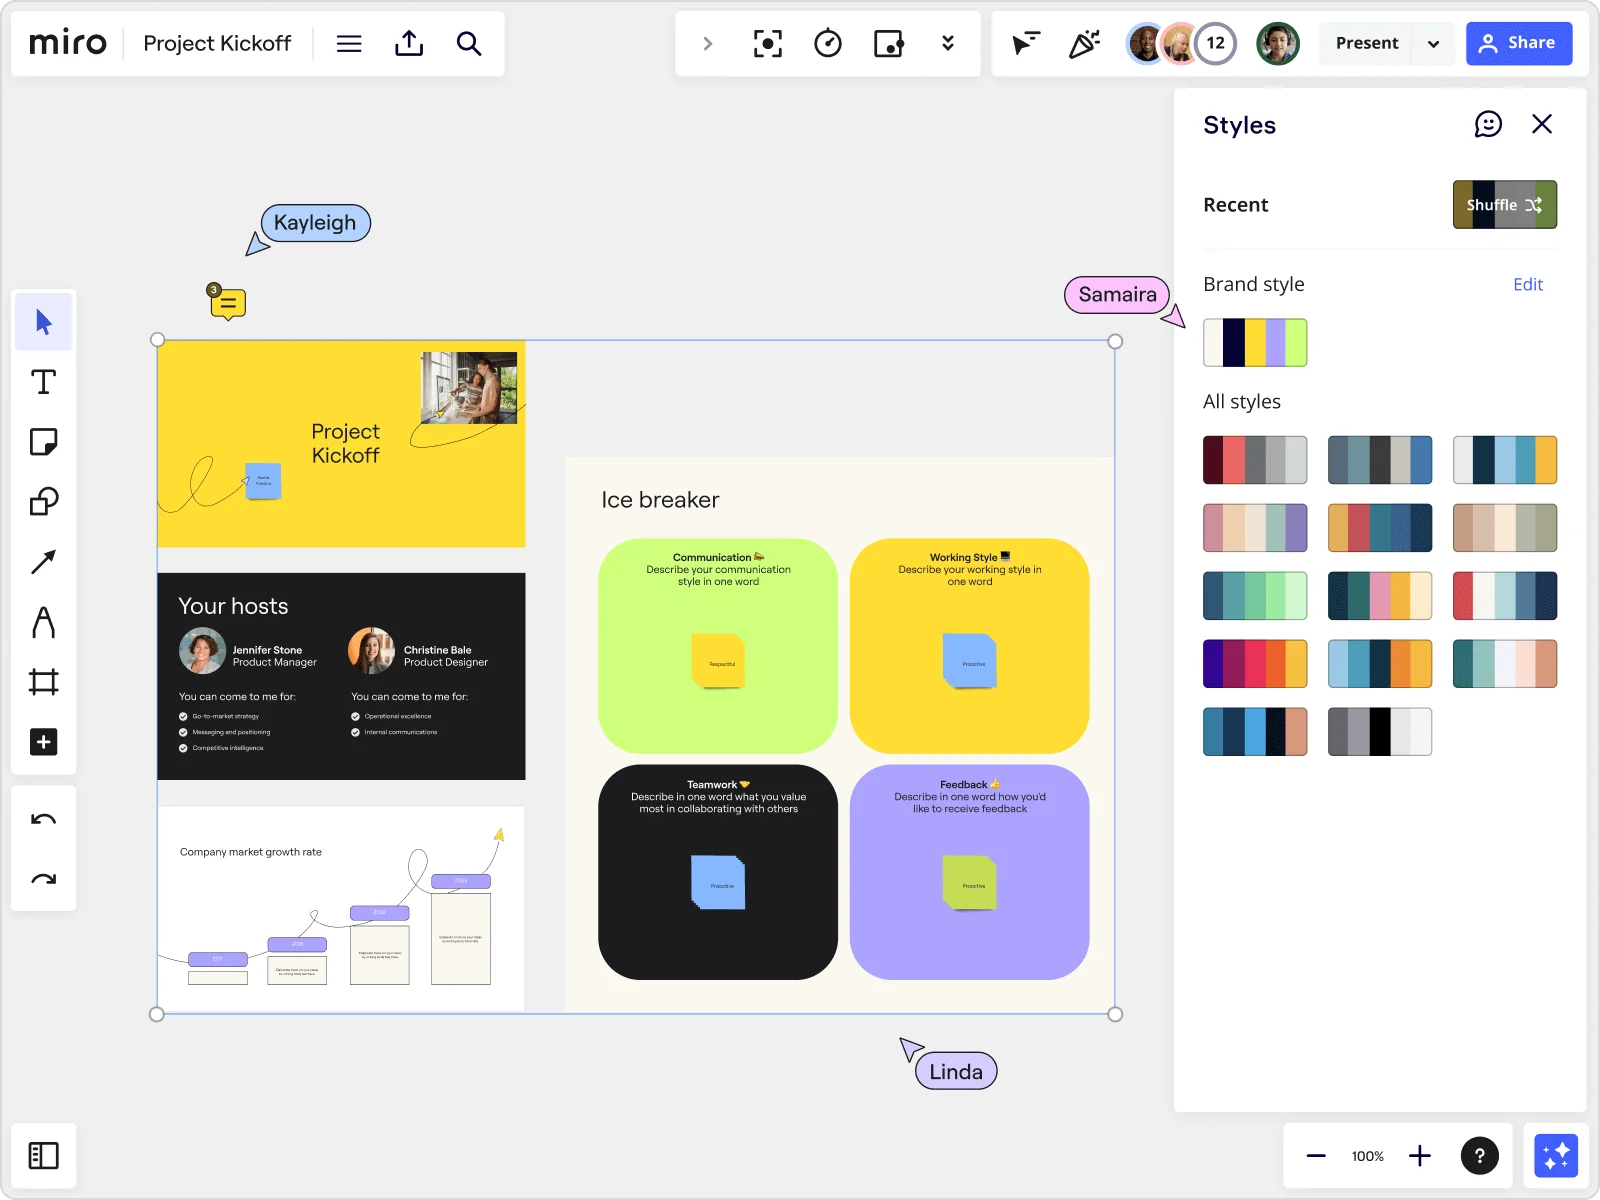Apply the pink-cream-purple pastel palette
The image size is (1600, 1200).
coord(1255,528)
